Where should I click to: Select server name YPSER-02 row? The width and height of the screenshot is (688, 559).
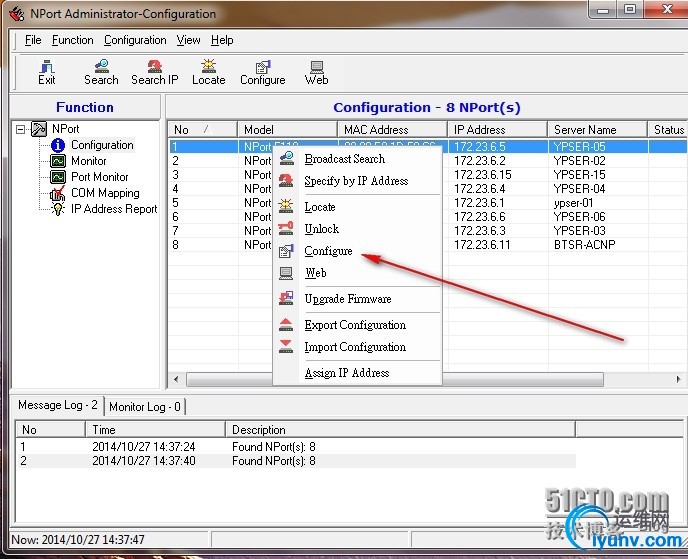coord(579,161)
